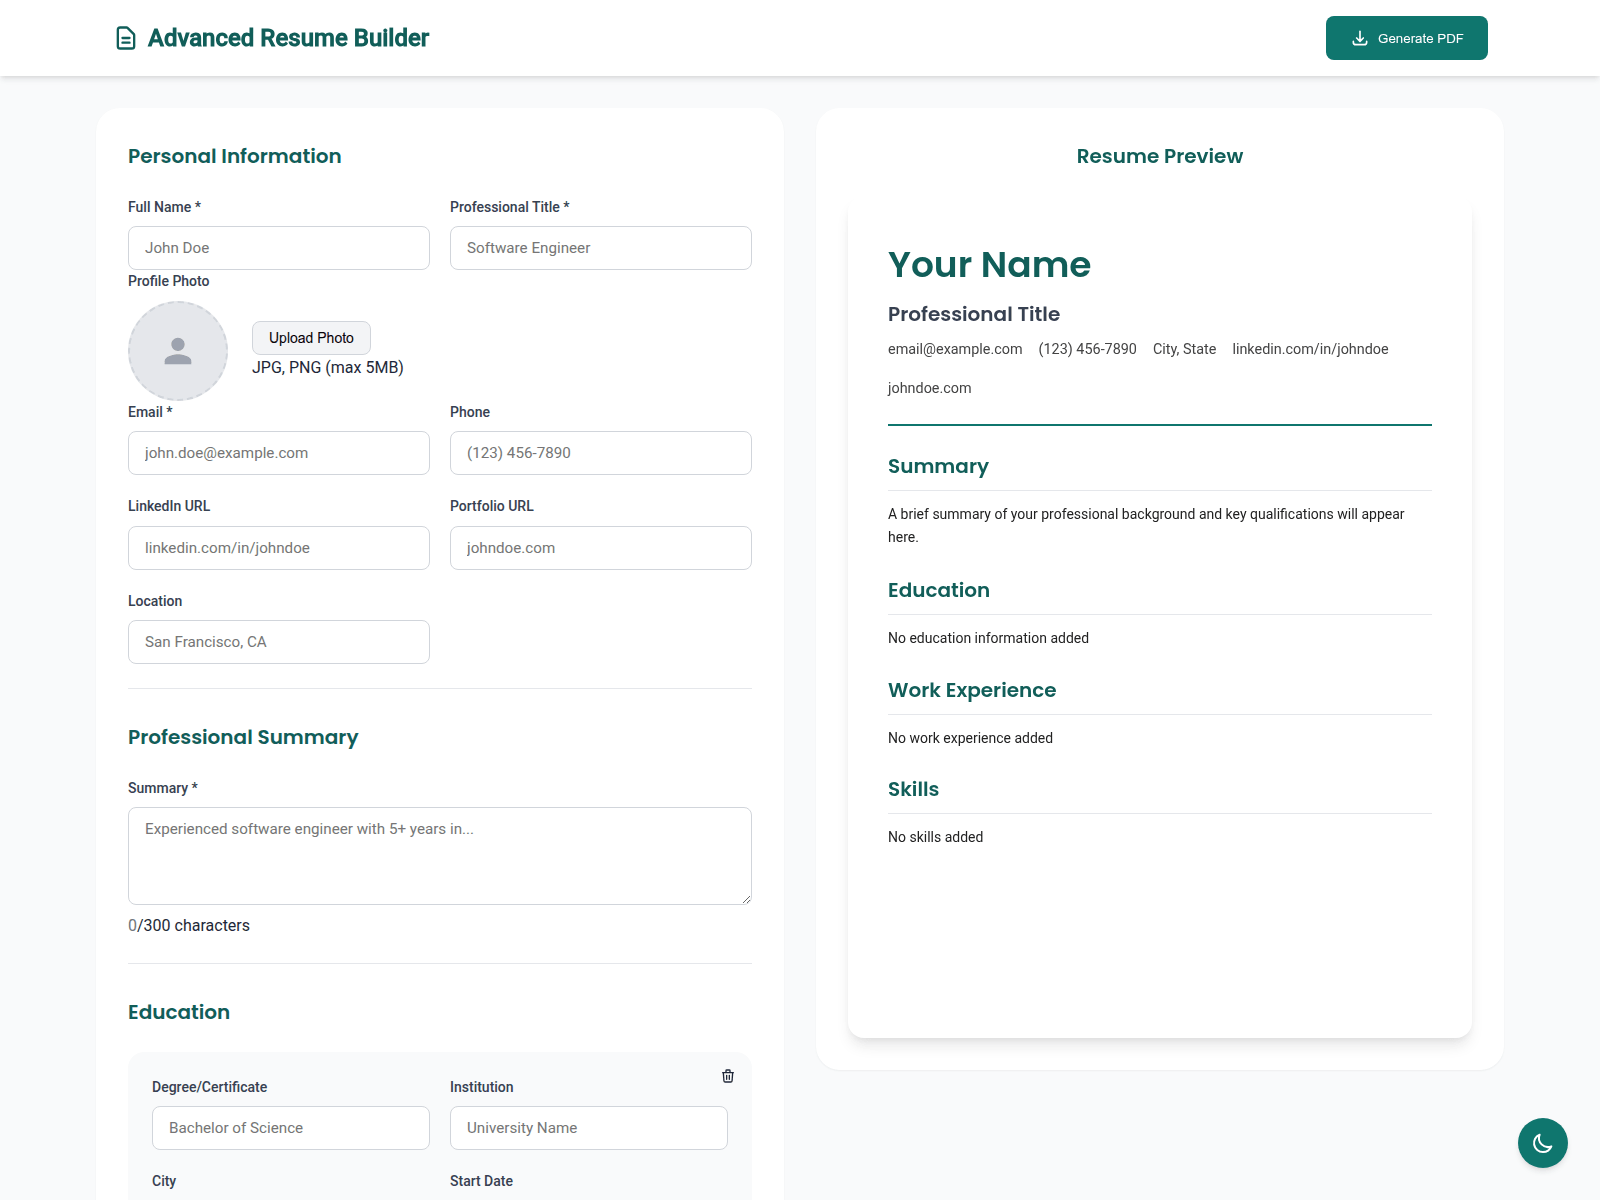
Task: Click inside the Summary text area
Action: click(x=440, y=856)
